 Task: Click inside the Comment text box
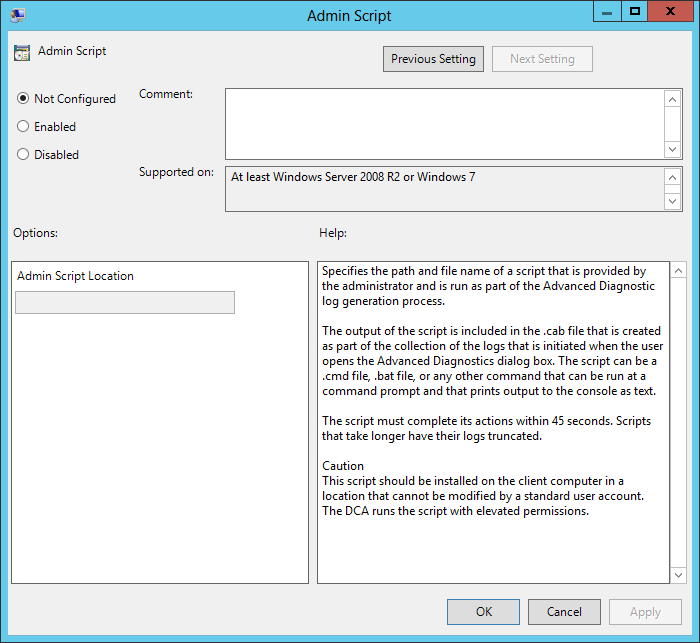444,123
